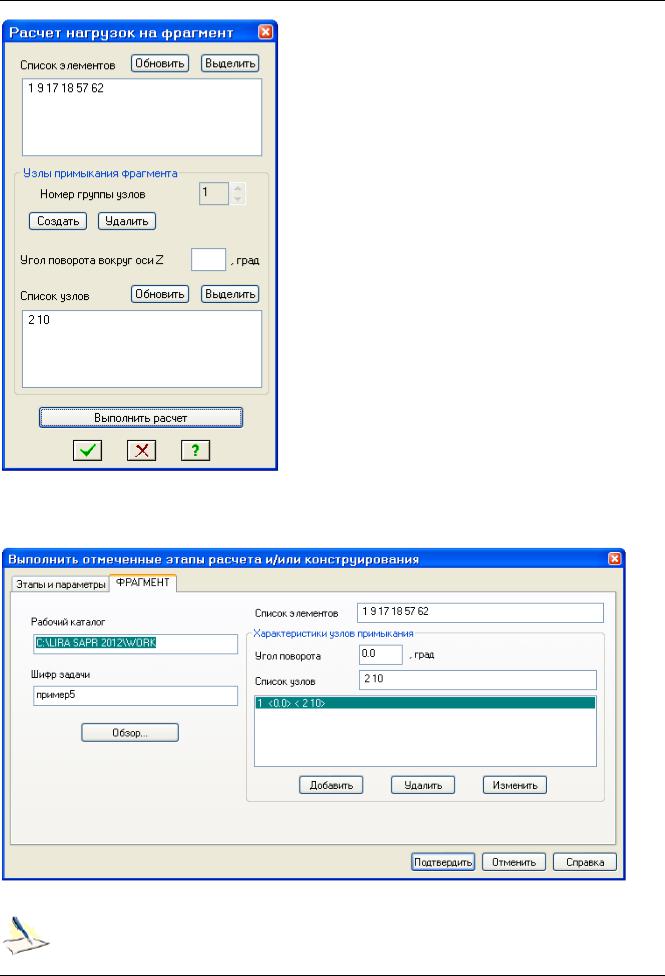This screenshot has height=976, width=665.
Task: Click the Подтвердить button
Action: tap(443, 862)
